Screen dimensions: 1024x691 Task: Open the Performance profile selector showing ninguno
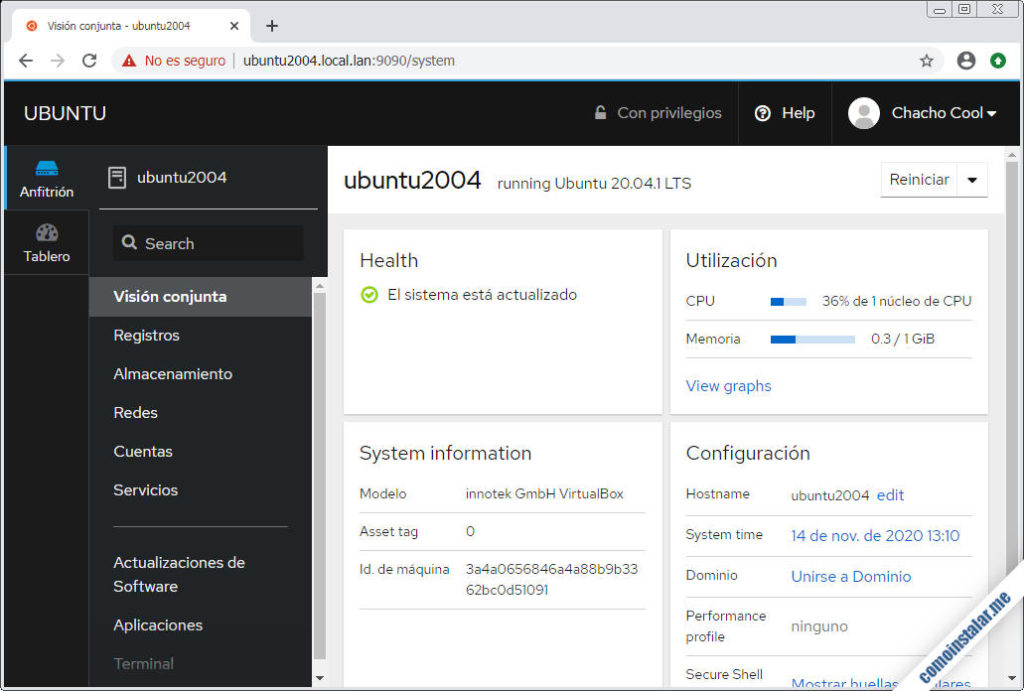click(818, 626)
